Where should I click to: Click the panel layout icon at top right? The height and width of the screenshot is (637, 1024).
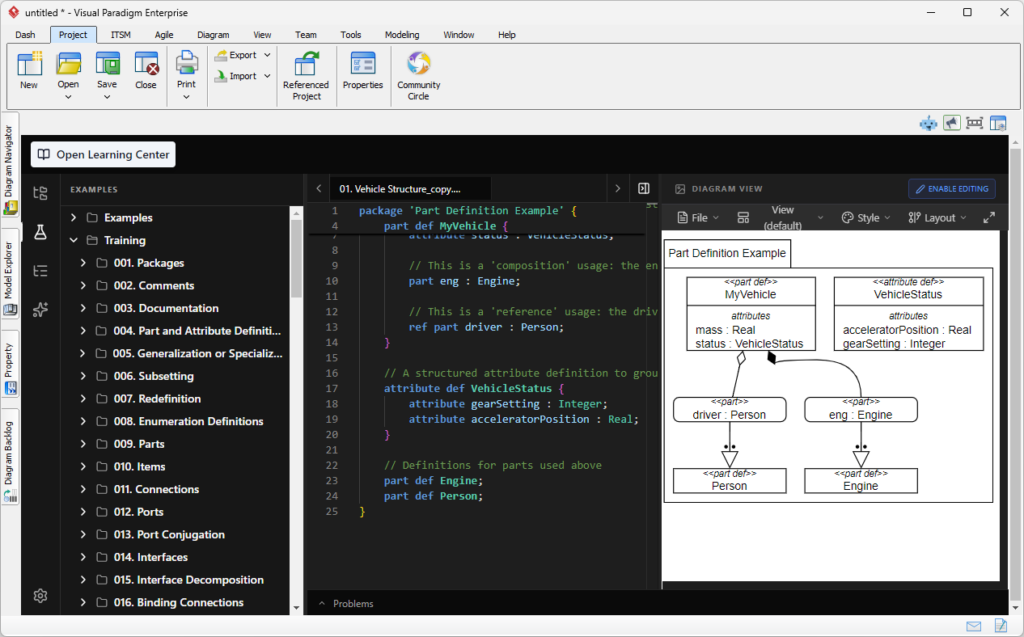click(x=998, y=123)
